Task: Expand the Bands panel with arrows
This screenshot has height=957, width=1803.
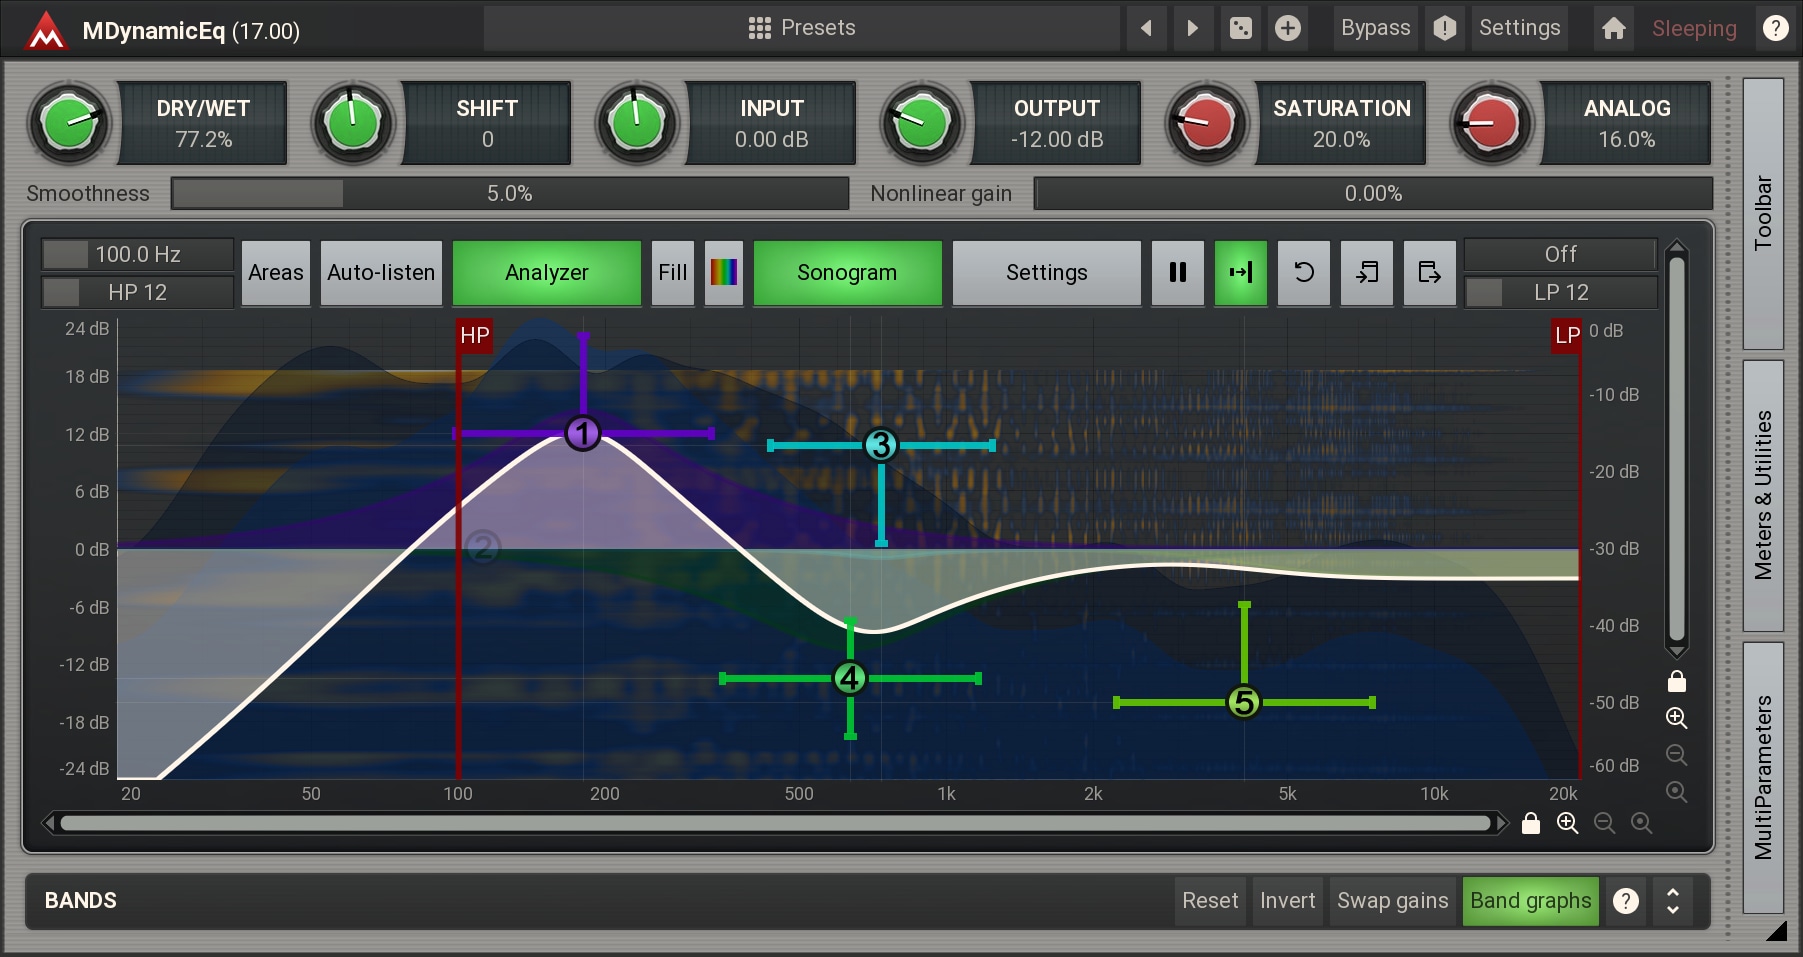Action: 1673,901
